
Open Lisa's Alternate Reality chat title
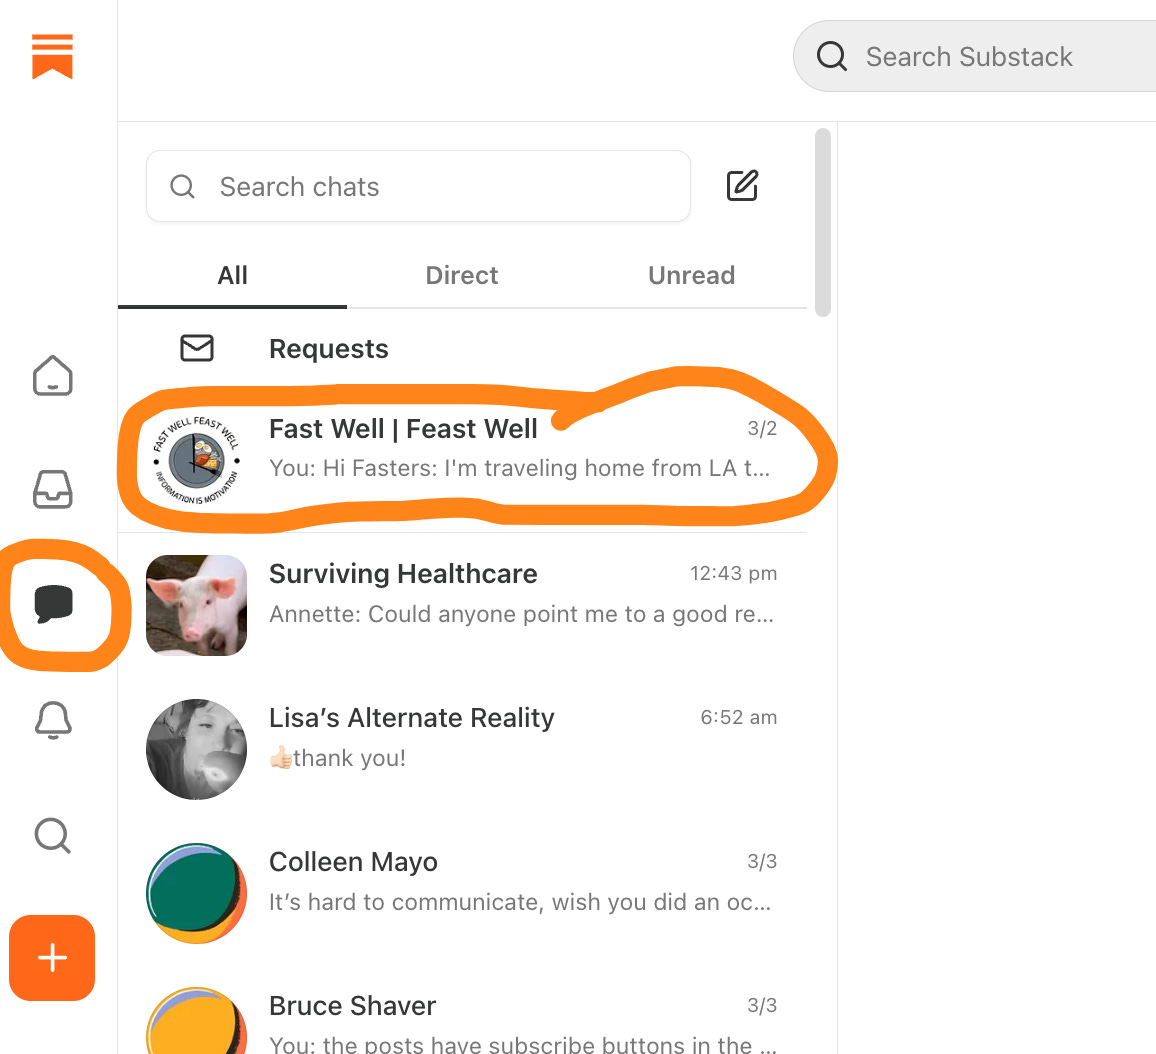[x=411, y=717]
